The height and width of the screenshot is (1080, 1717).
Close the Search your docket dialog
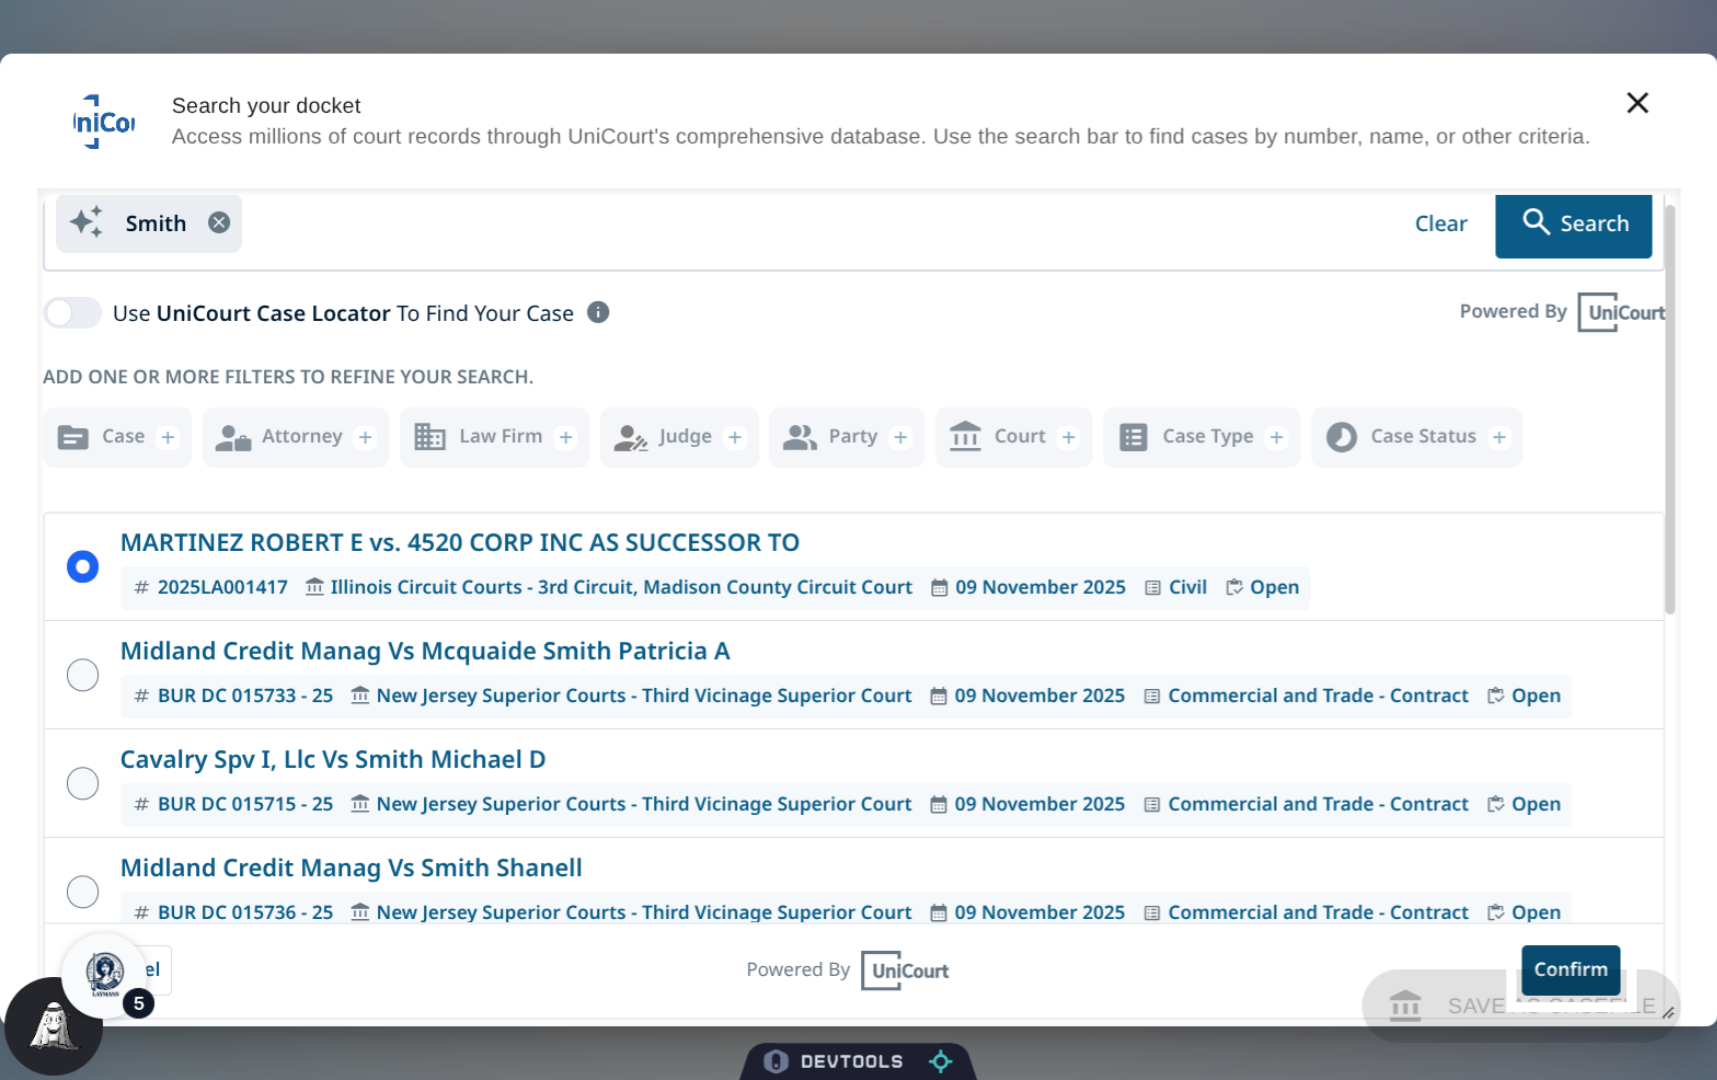[1637, 103]
